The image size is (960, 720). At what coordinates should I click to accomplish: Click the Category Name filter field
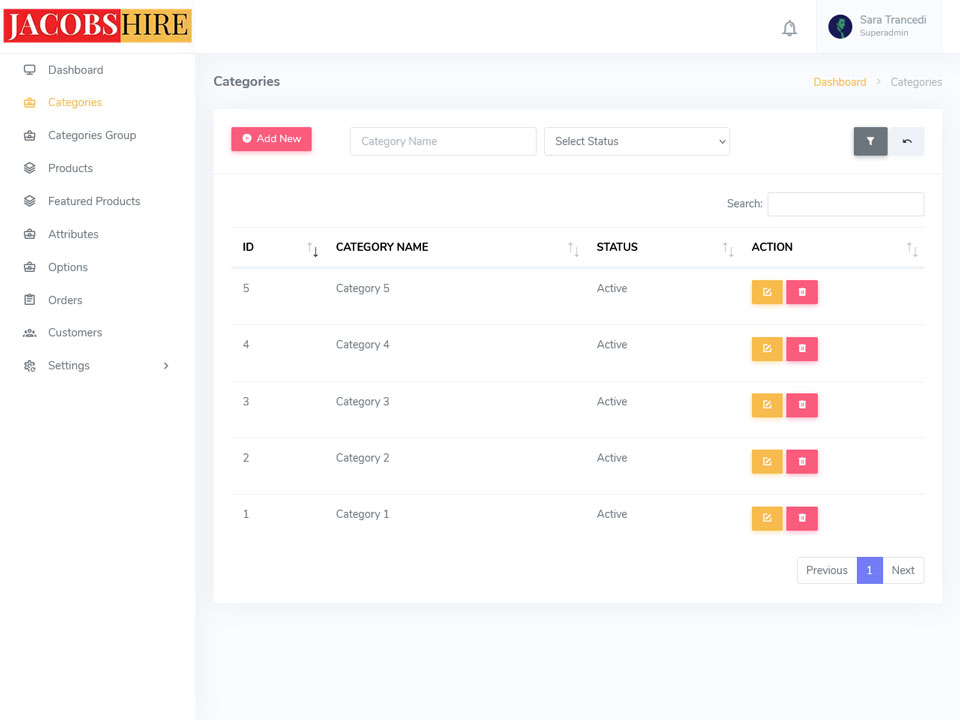443,141
